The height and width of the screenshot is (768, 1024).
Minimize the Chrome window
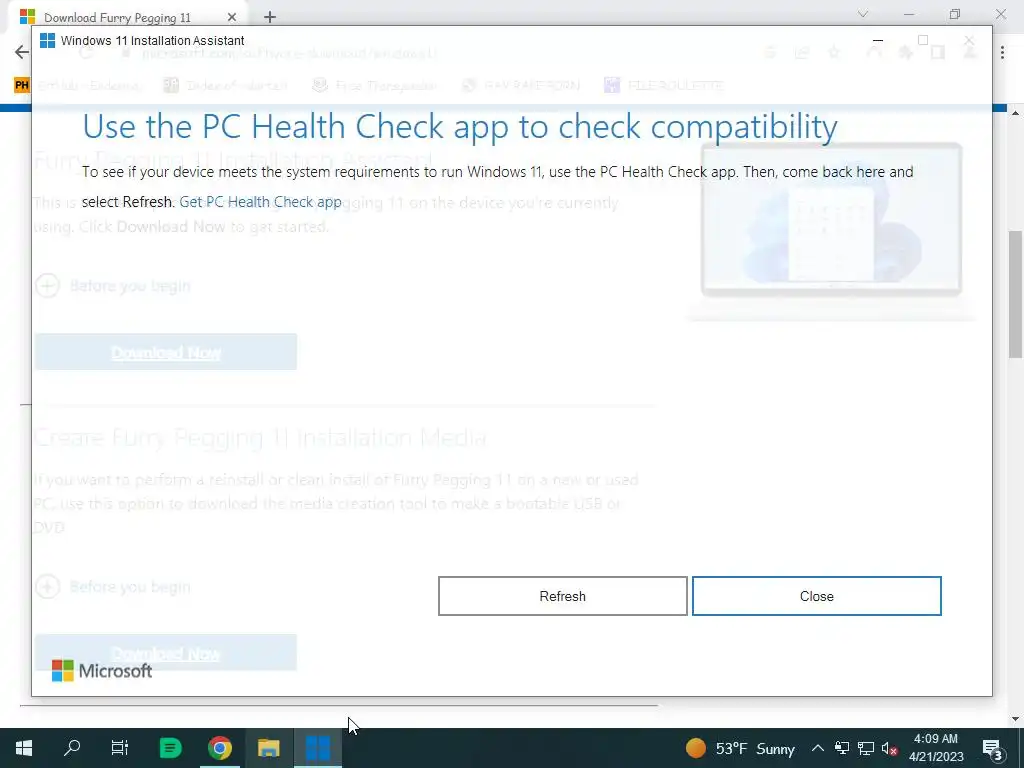(908, 14)
